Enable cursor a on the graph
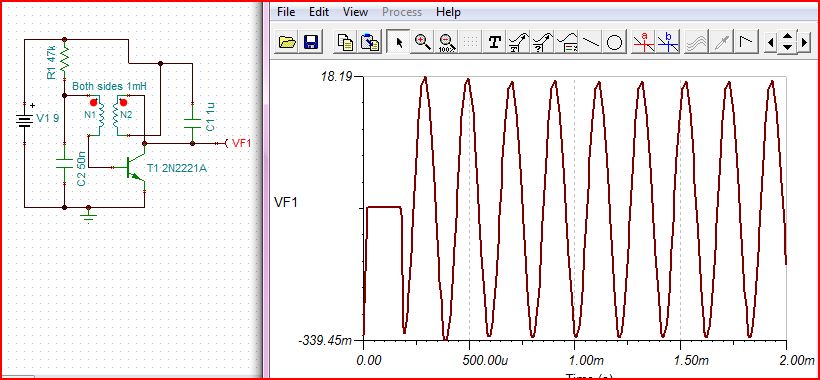Viewport: 820px width, 380px height. 644,42
